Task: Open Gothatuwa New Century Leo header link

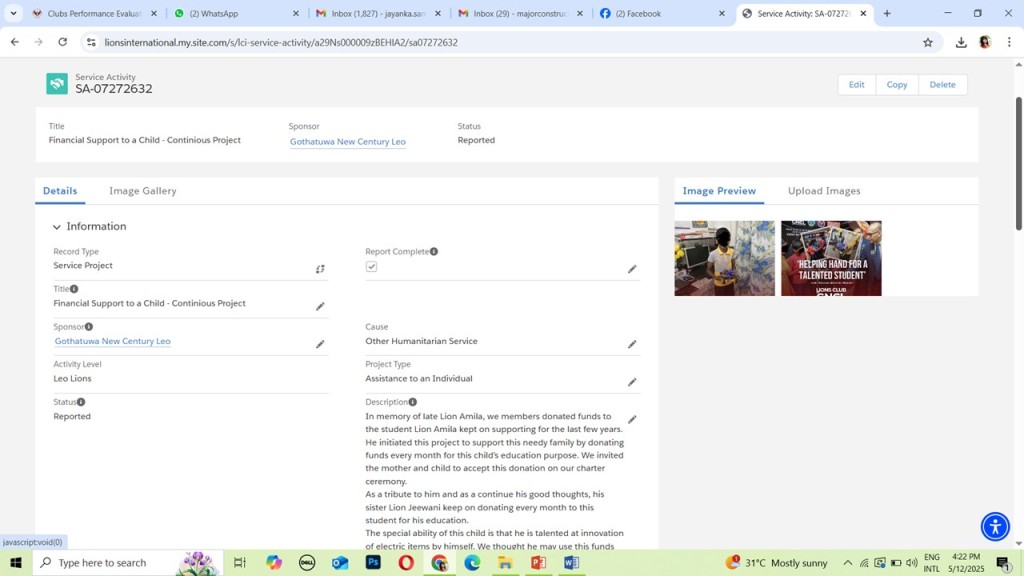Action: coord(347,141)
